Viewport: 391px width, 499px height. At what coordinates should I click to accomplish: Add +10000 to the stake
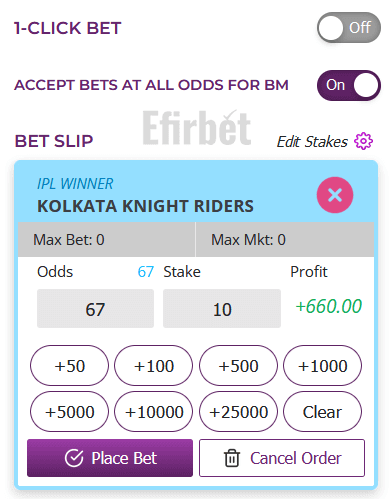point(153,412)
